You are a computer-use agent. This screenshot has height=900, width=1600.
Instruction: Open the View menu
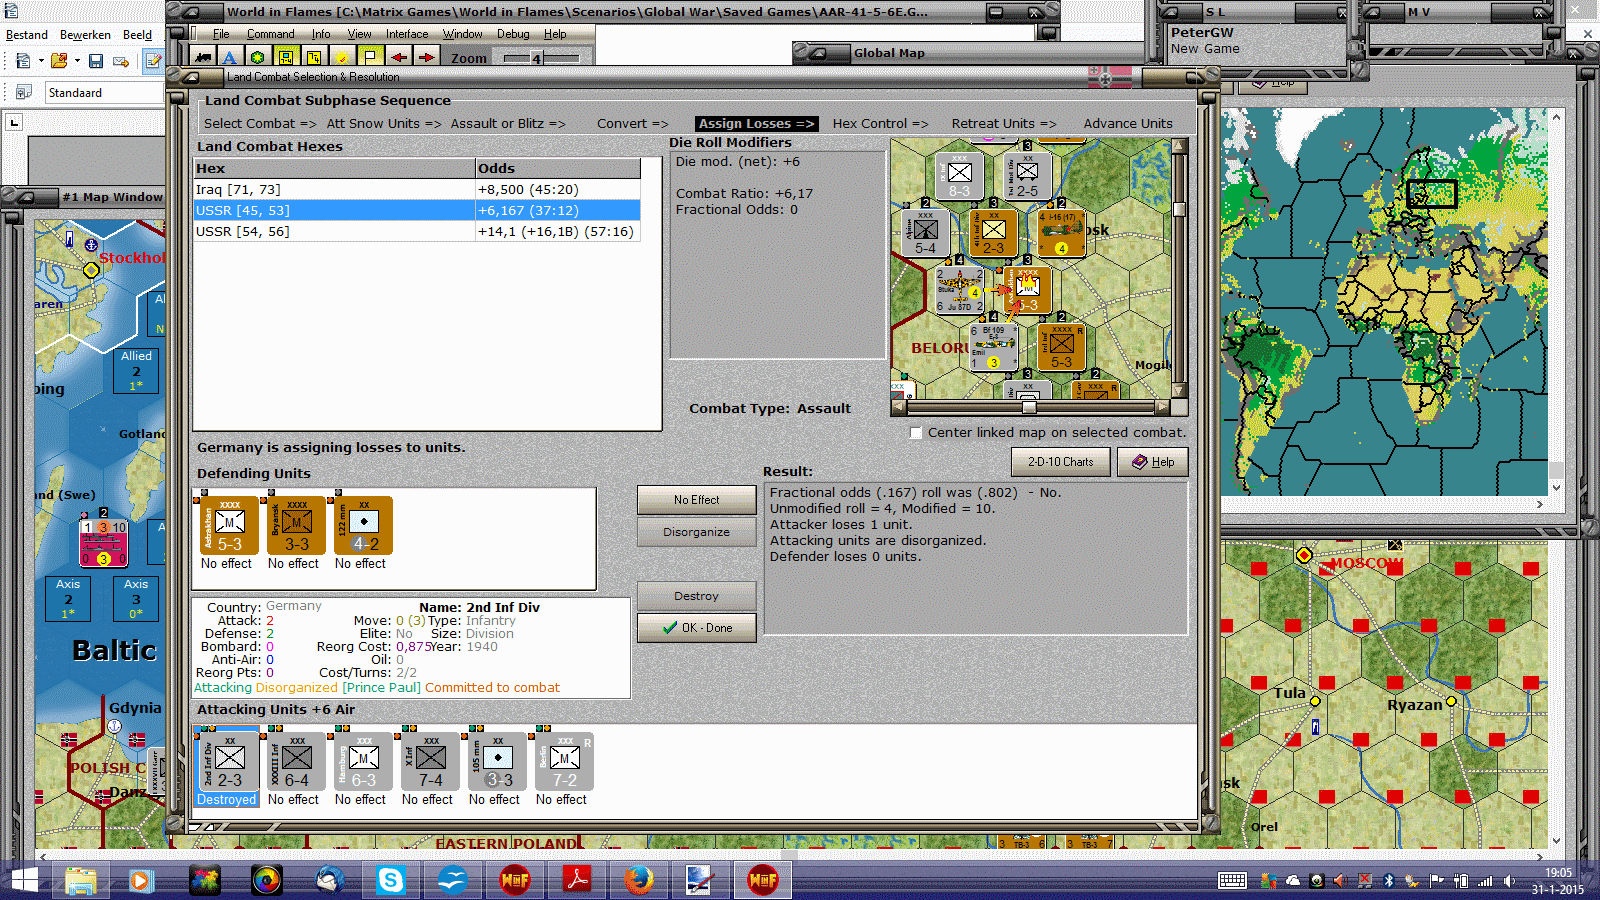point(359,34)
